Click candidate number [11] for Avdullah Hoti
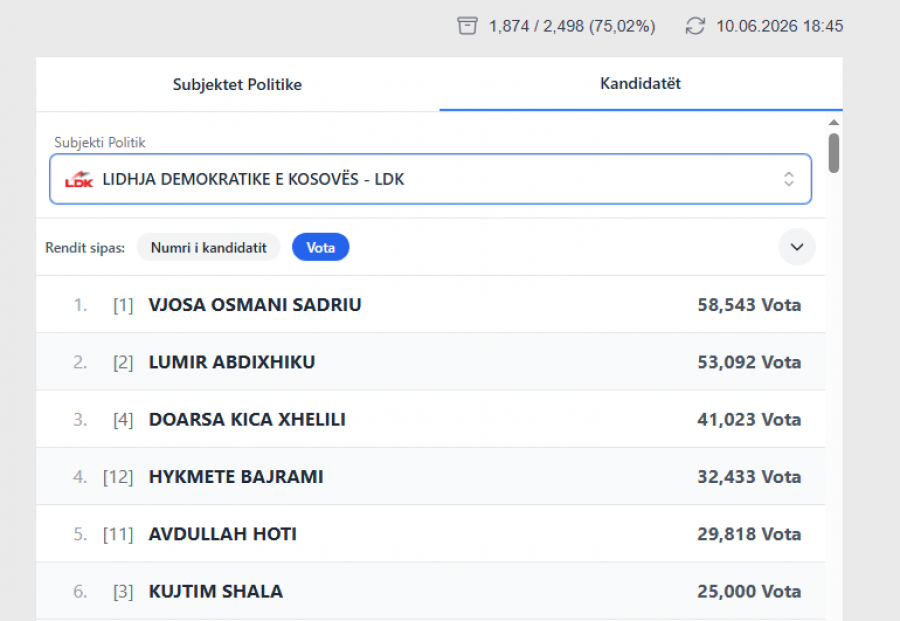This screenshot has width=900, height=621. (x=118, y=534)
